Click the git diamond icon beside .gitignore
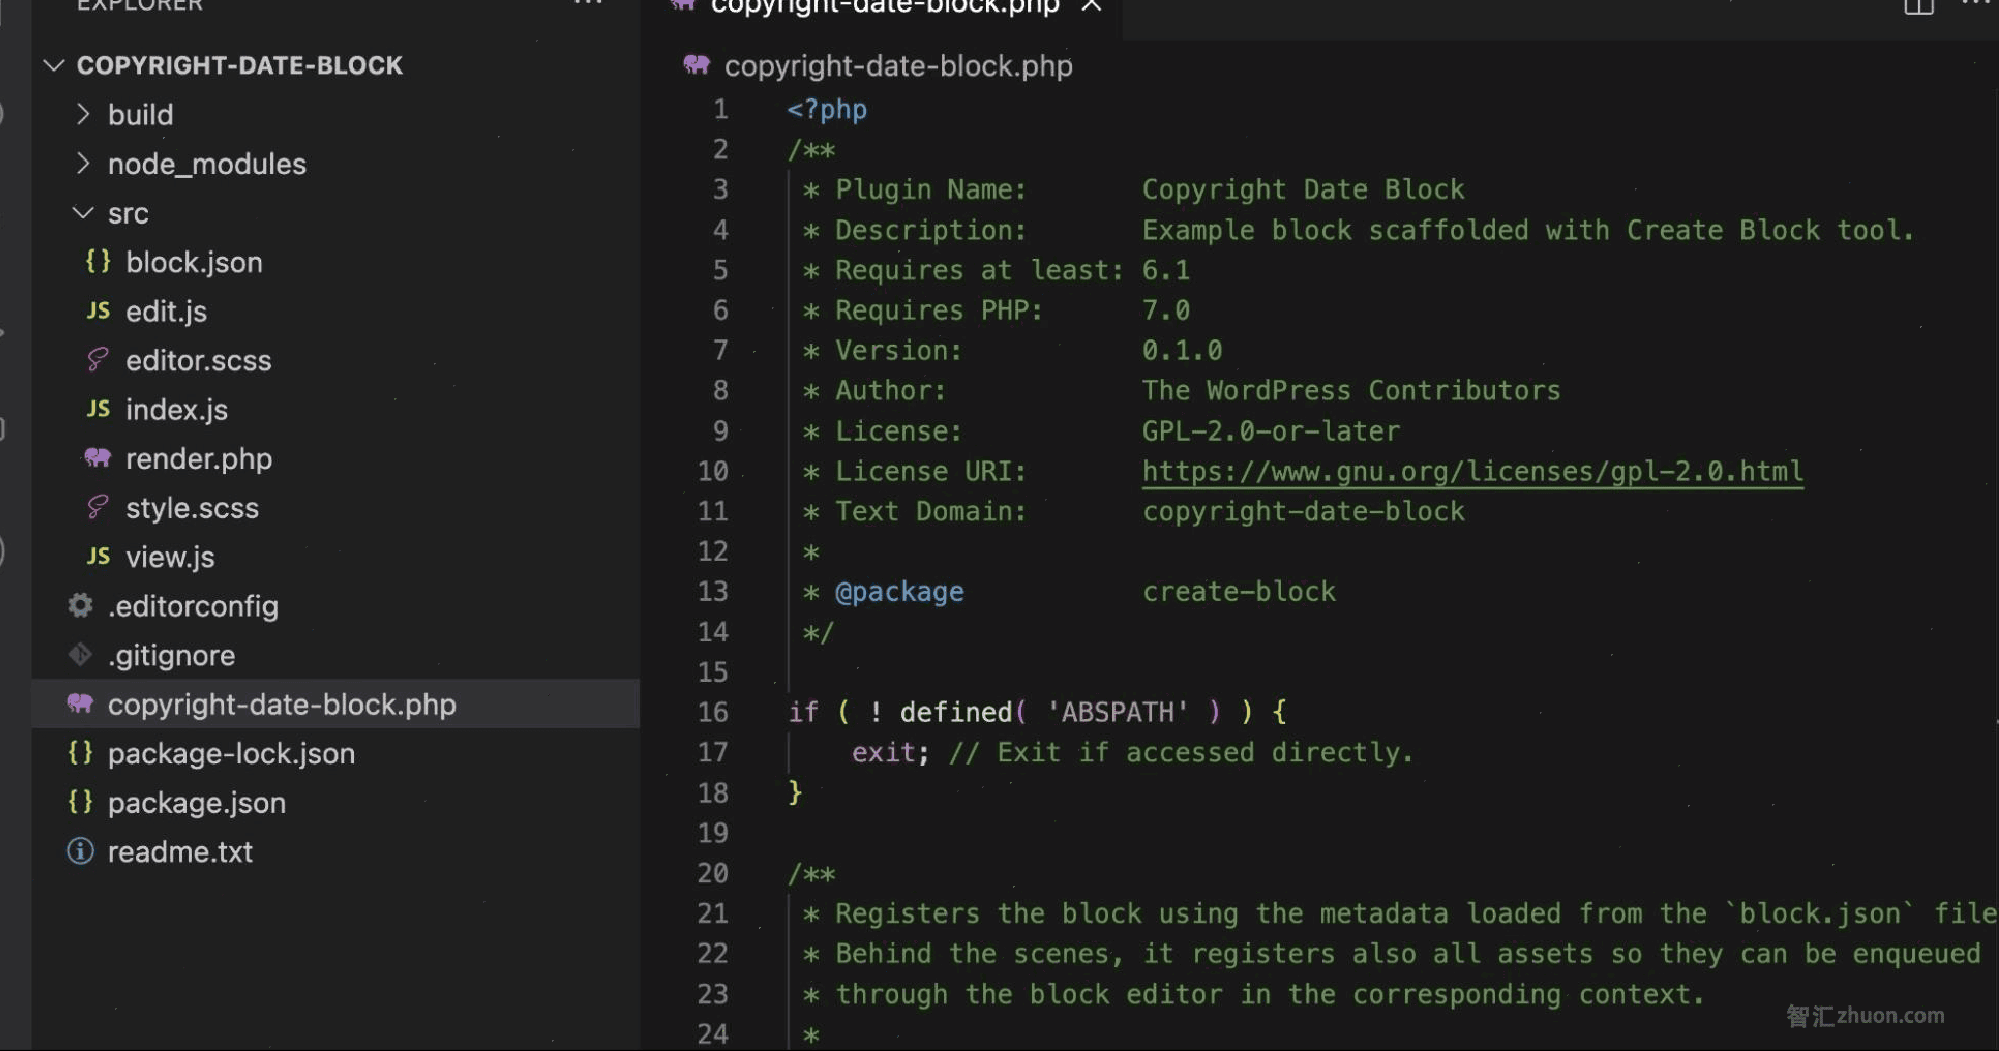The height and width of the screenshot is (1051, 1999). coord(80,655)
